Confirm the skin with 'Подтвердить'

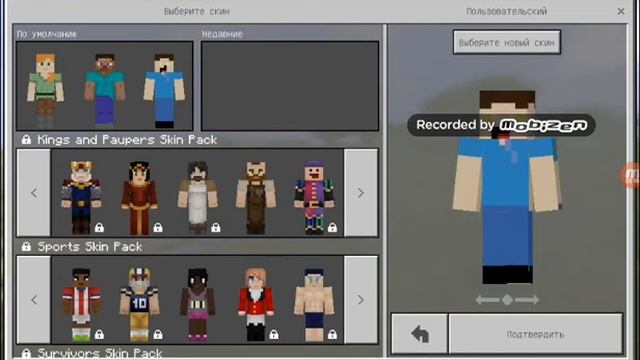click(x=536, y=334)
